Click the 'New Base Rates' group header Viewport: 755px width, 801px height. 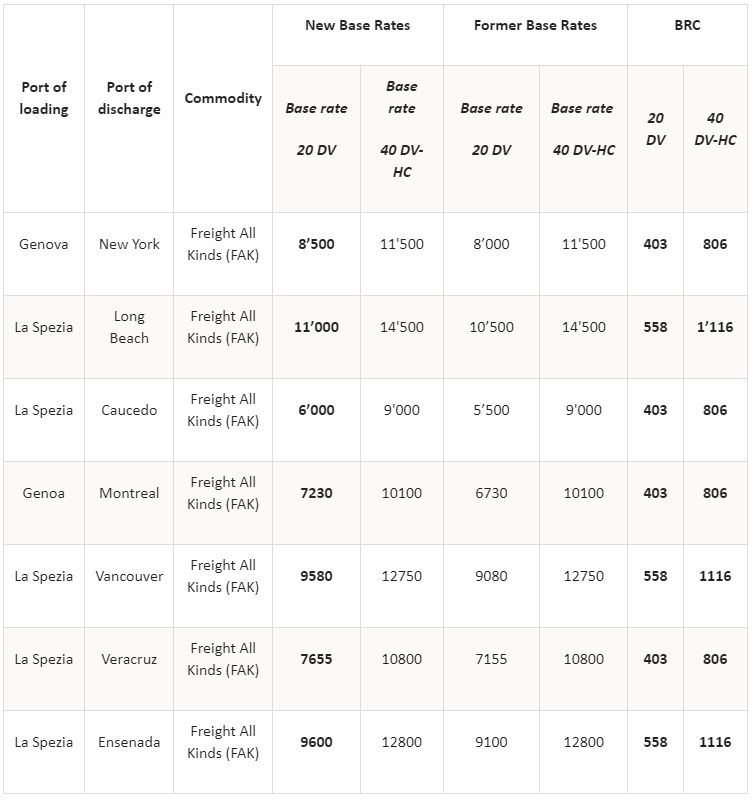357,25
